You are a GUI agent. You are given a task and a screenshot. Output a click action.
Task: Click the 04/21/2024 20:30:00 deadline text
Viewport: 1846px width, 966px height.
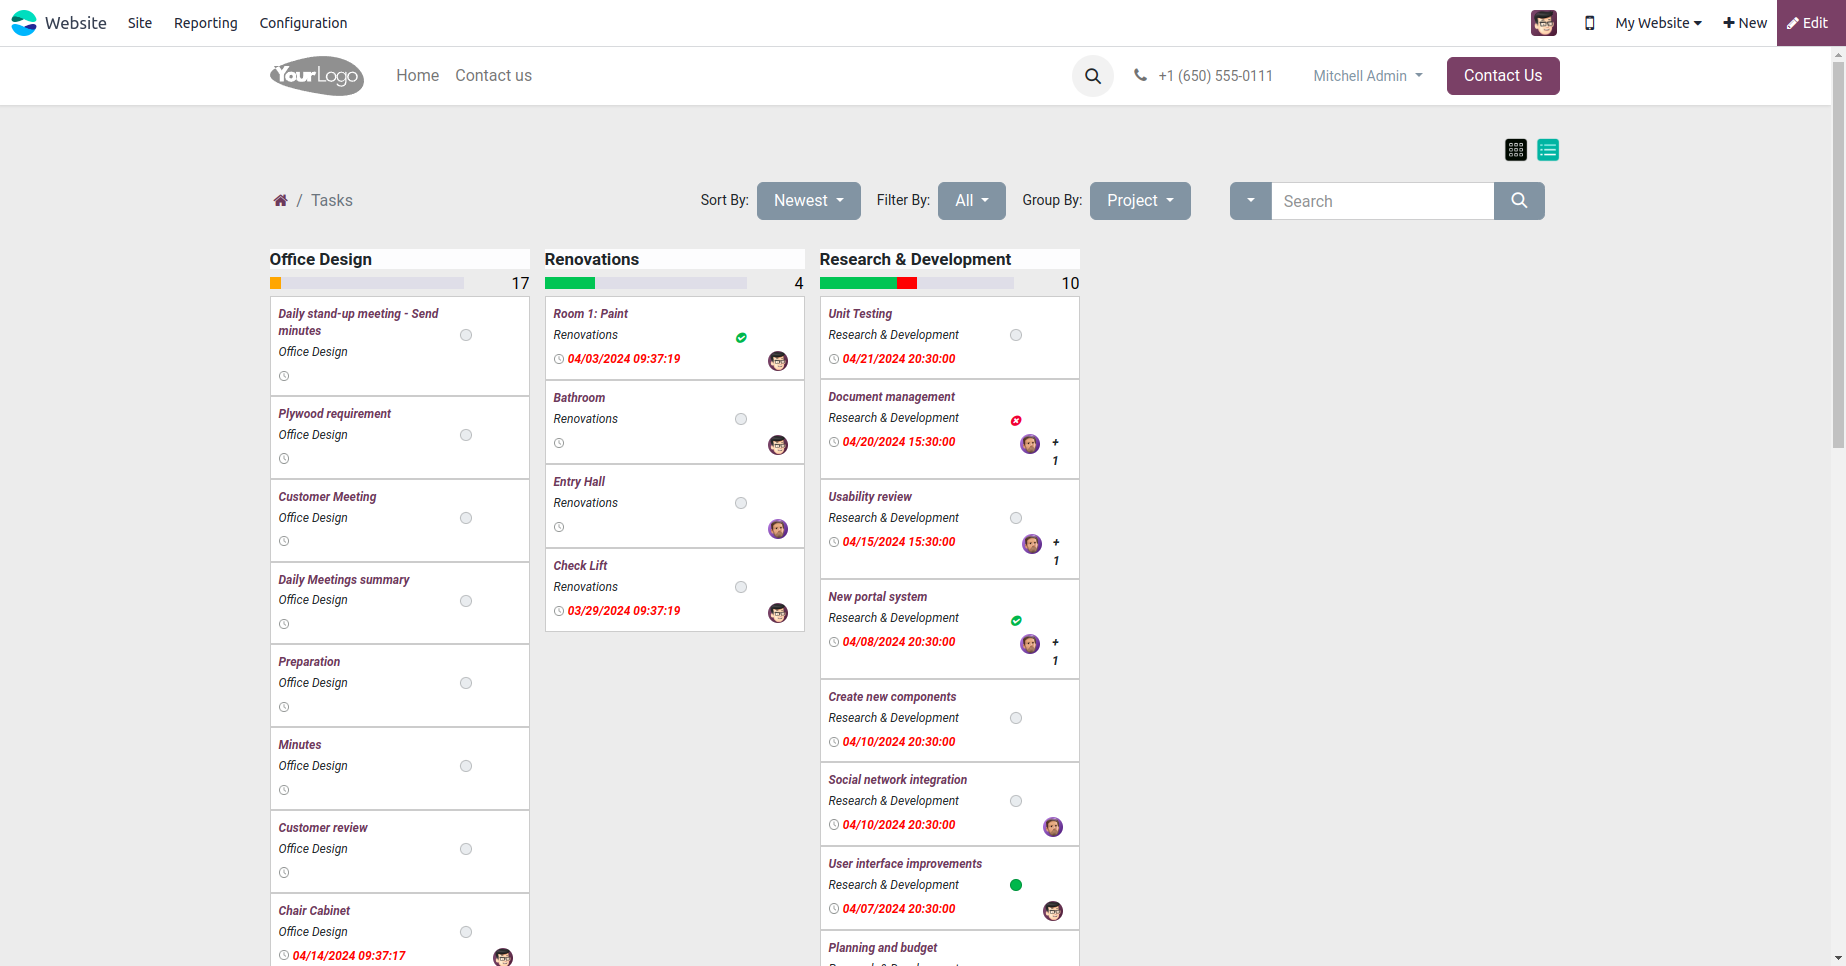(x=899, y=359)
